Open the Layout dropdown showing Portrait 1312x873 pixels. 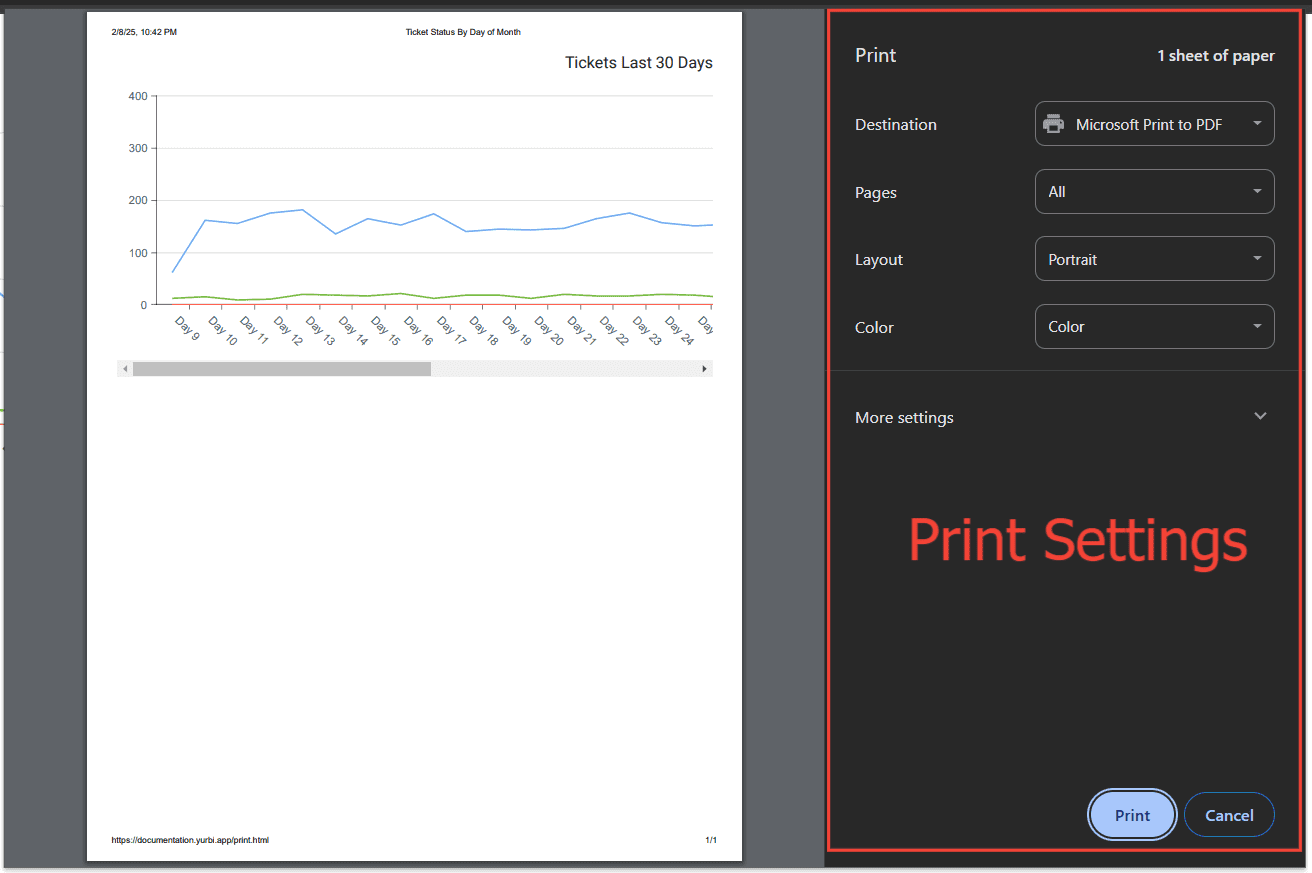1154,259
